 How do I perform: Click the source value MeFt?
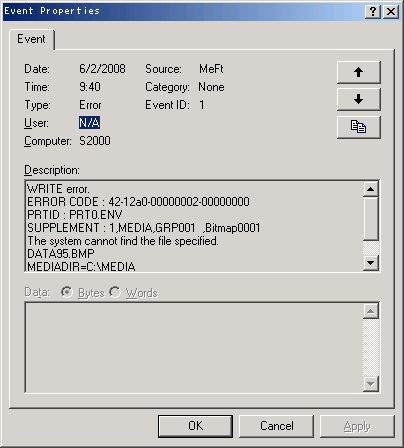coord(211,69)
